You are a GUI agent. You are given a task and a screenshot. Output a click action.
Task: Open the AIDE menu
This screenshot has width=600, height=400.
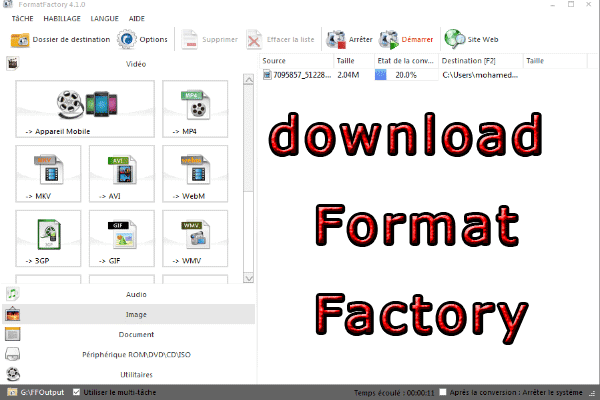click(137, 18)
